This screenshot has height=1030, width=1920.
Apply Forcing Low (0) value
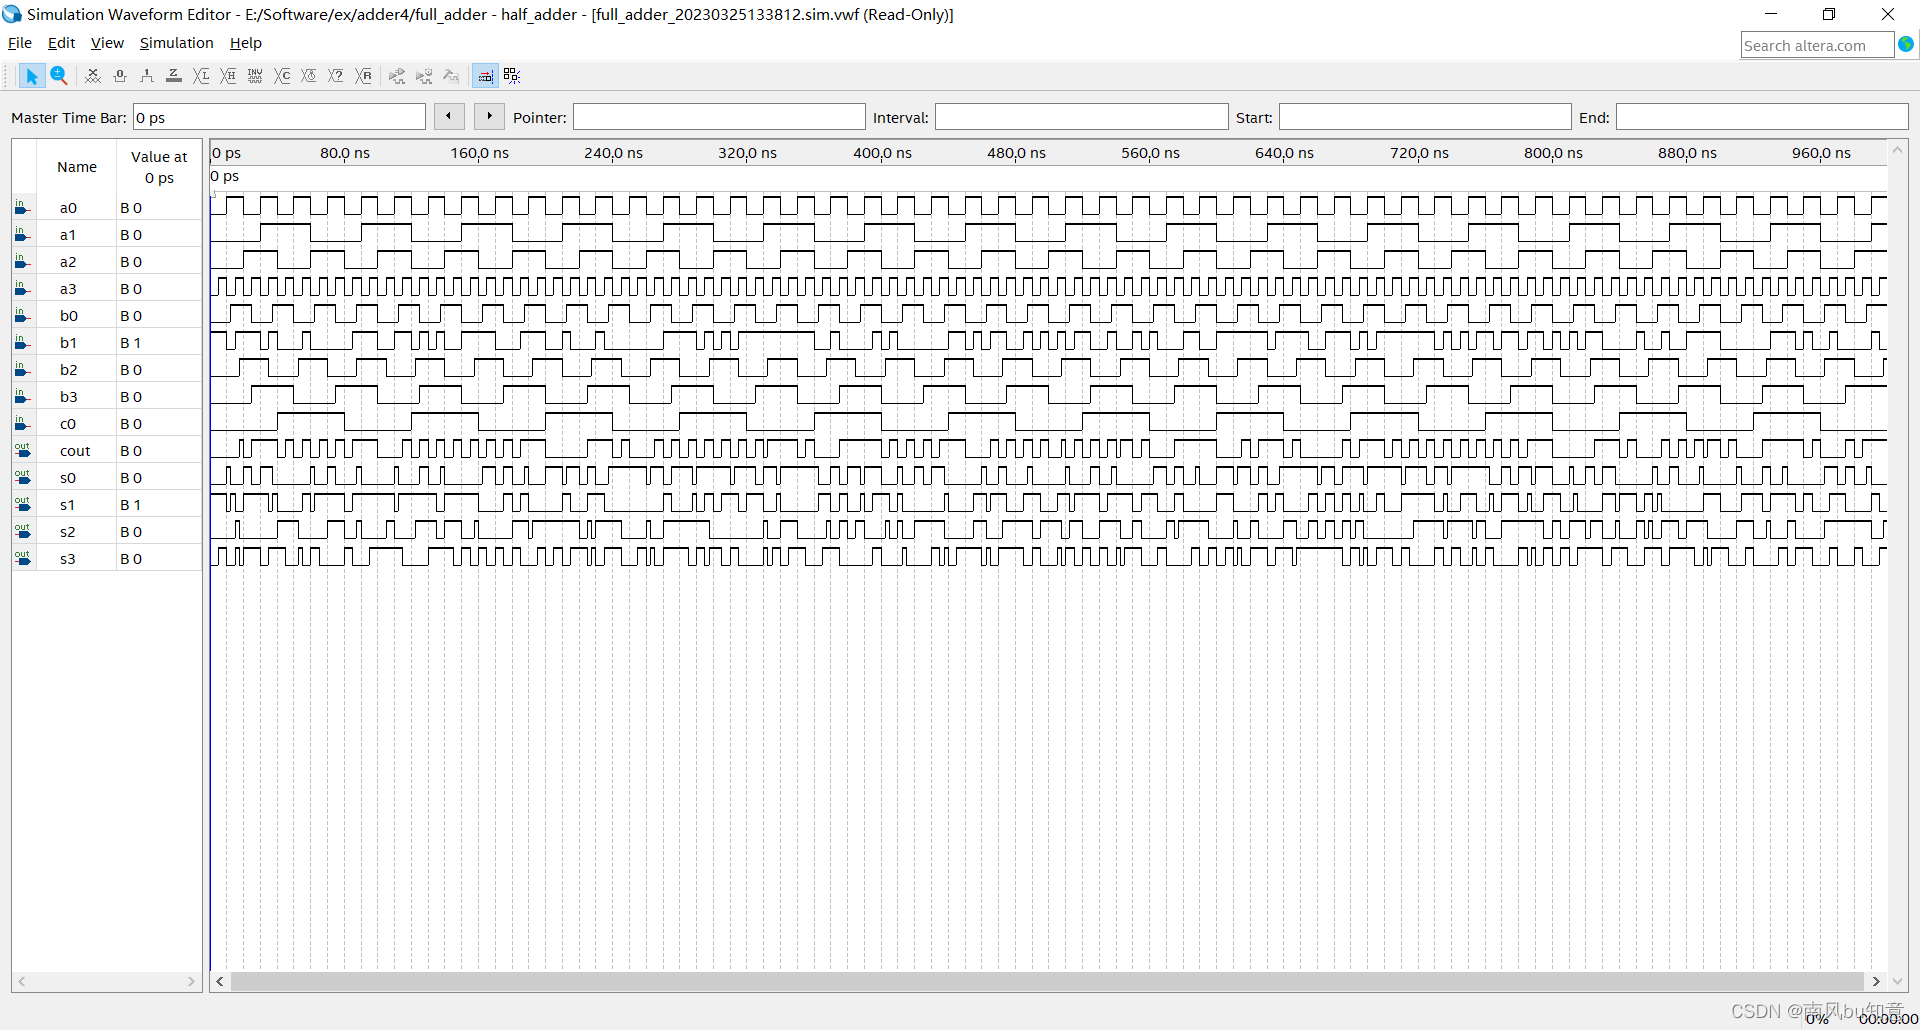[120, 76]
